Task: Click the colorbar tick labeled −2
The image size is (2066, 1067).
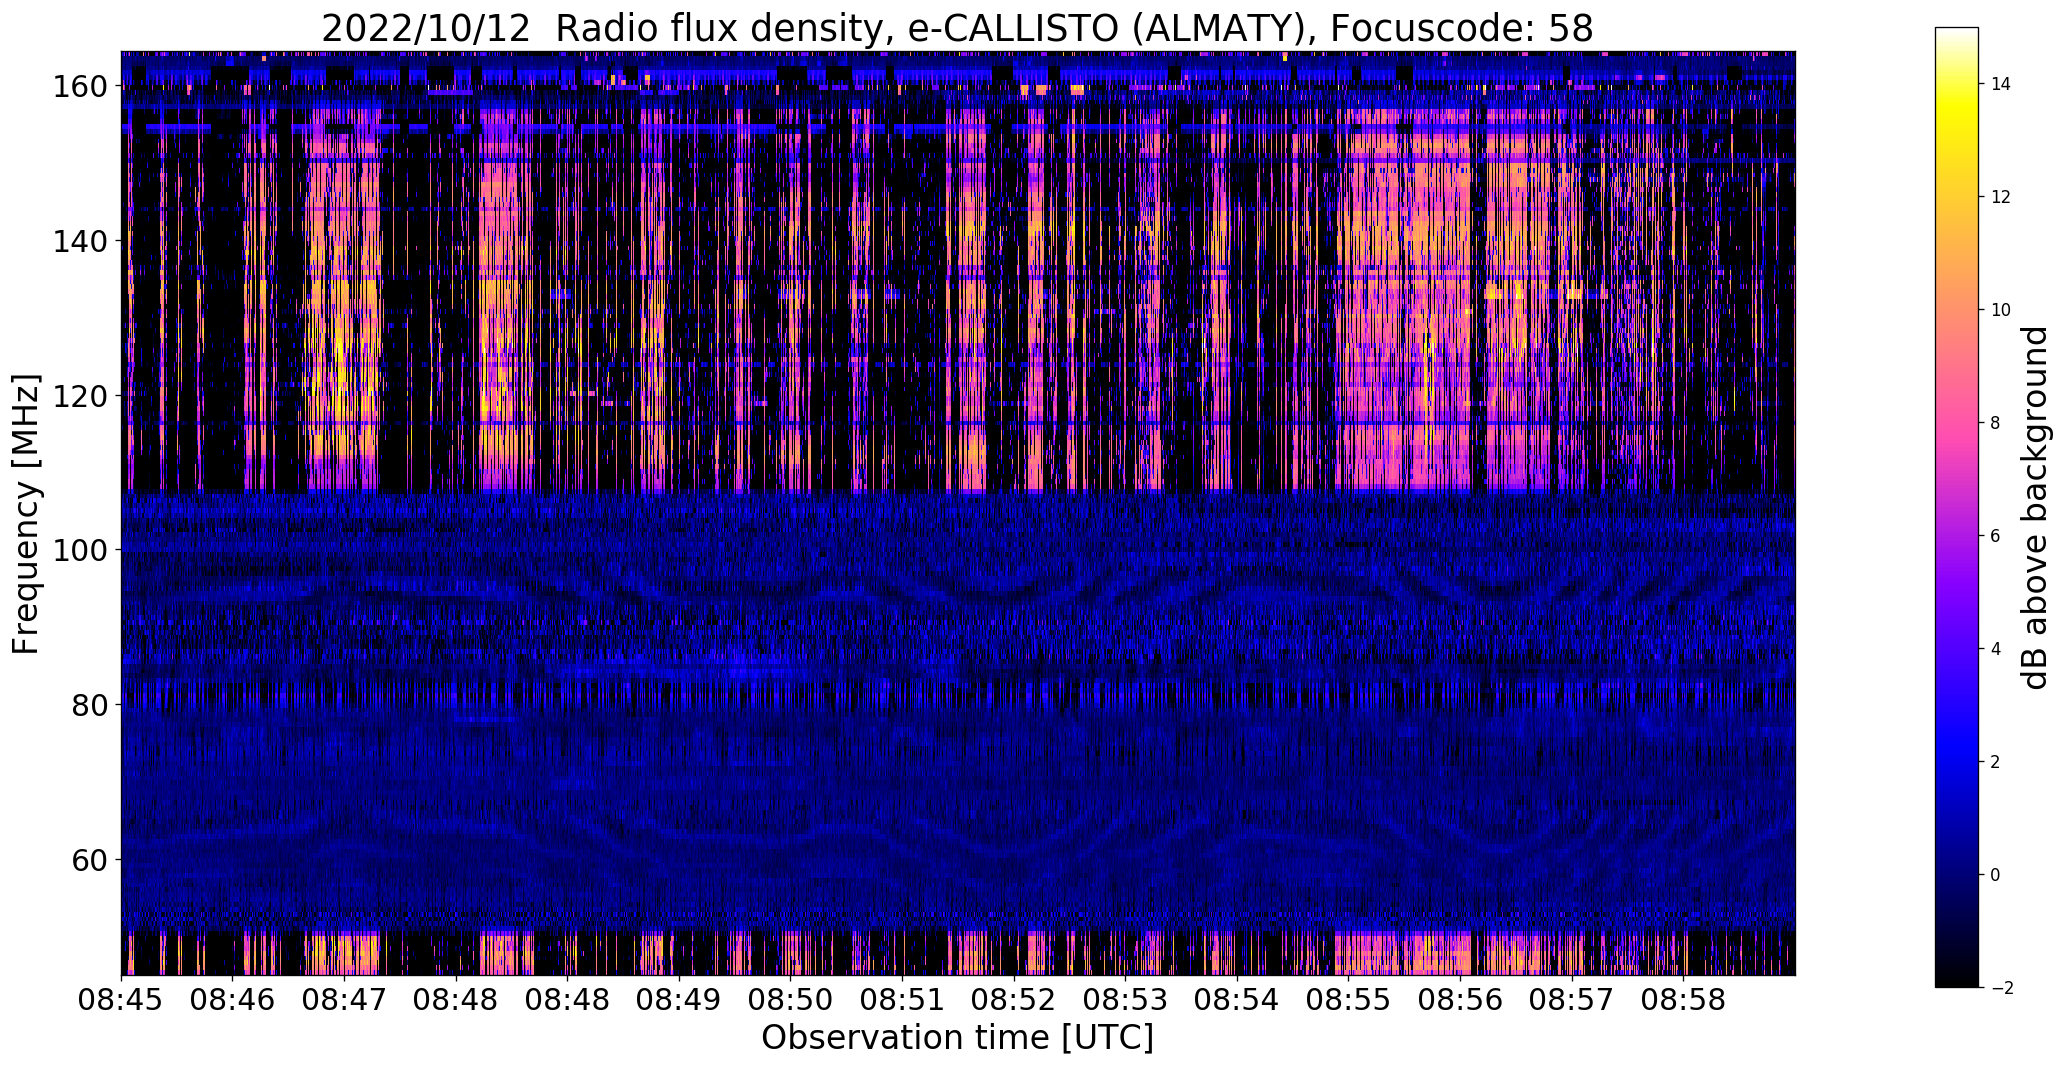Action: point(2002,989)
